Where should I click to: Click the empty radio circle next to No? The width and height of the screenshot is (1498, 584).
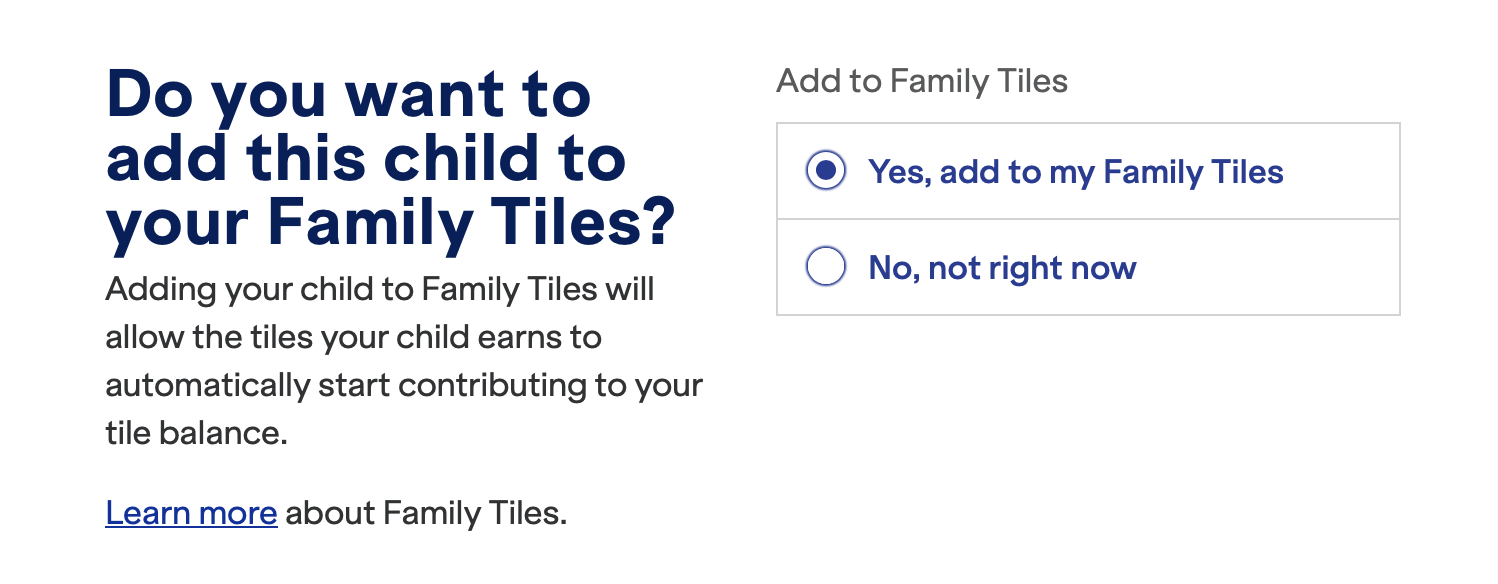(x=826, y=268)
